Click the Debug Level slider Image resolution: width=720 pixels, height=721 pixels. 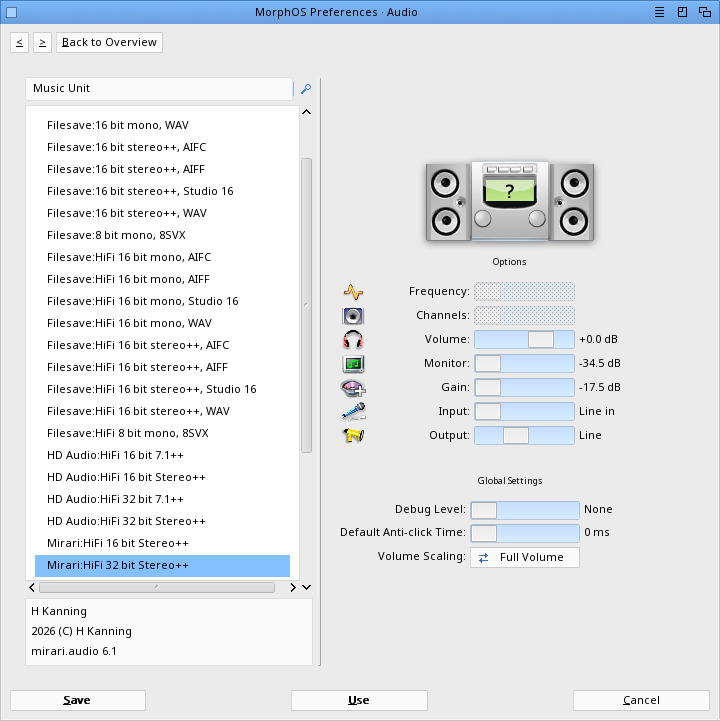click(x=524, y=510)
